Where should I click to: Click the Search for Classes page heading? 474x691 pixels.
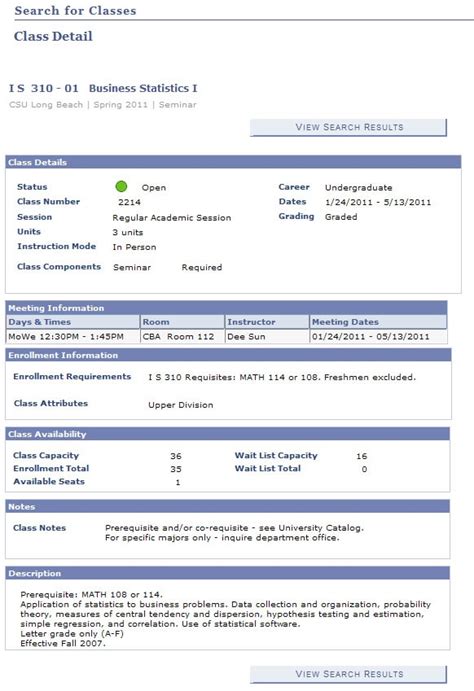pyautogui.click(x=75, y=11)
